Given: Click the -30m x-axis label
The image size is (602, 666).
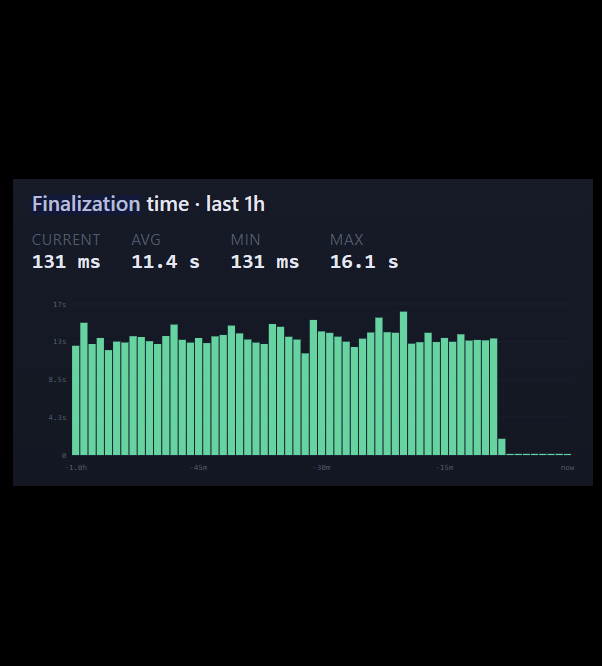Looking at the screenshot, I should coord(322,468).
